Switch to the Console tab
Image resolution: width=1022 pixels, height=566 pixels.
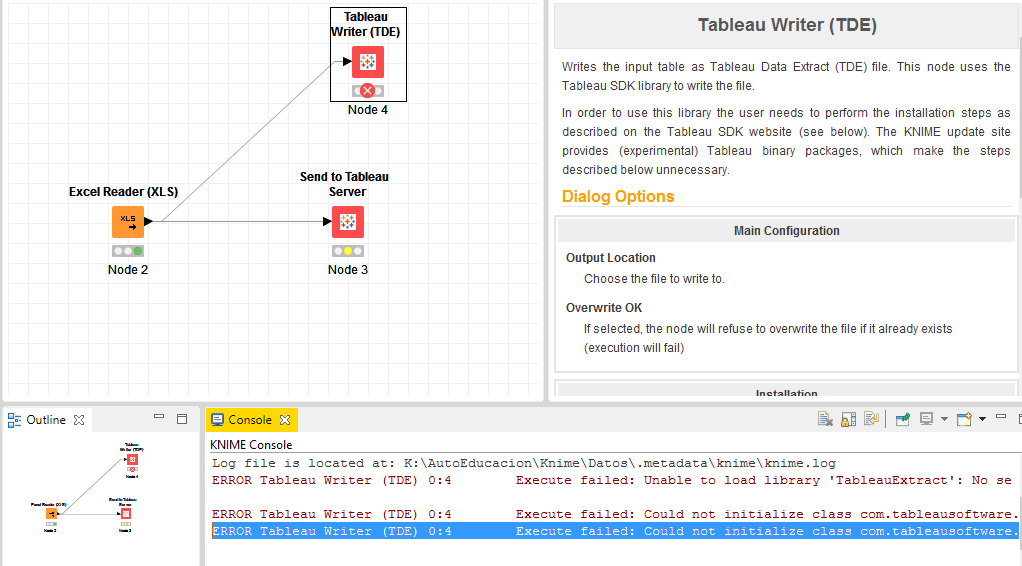[250, 420]
